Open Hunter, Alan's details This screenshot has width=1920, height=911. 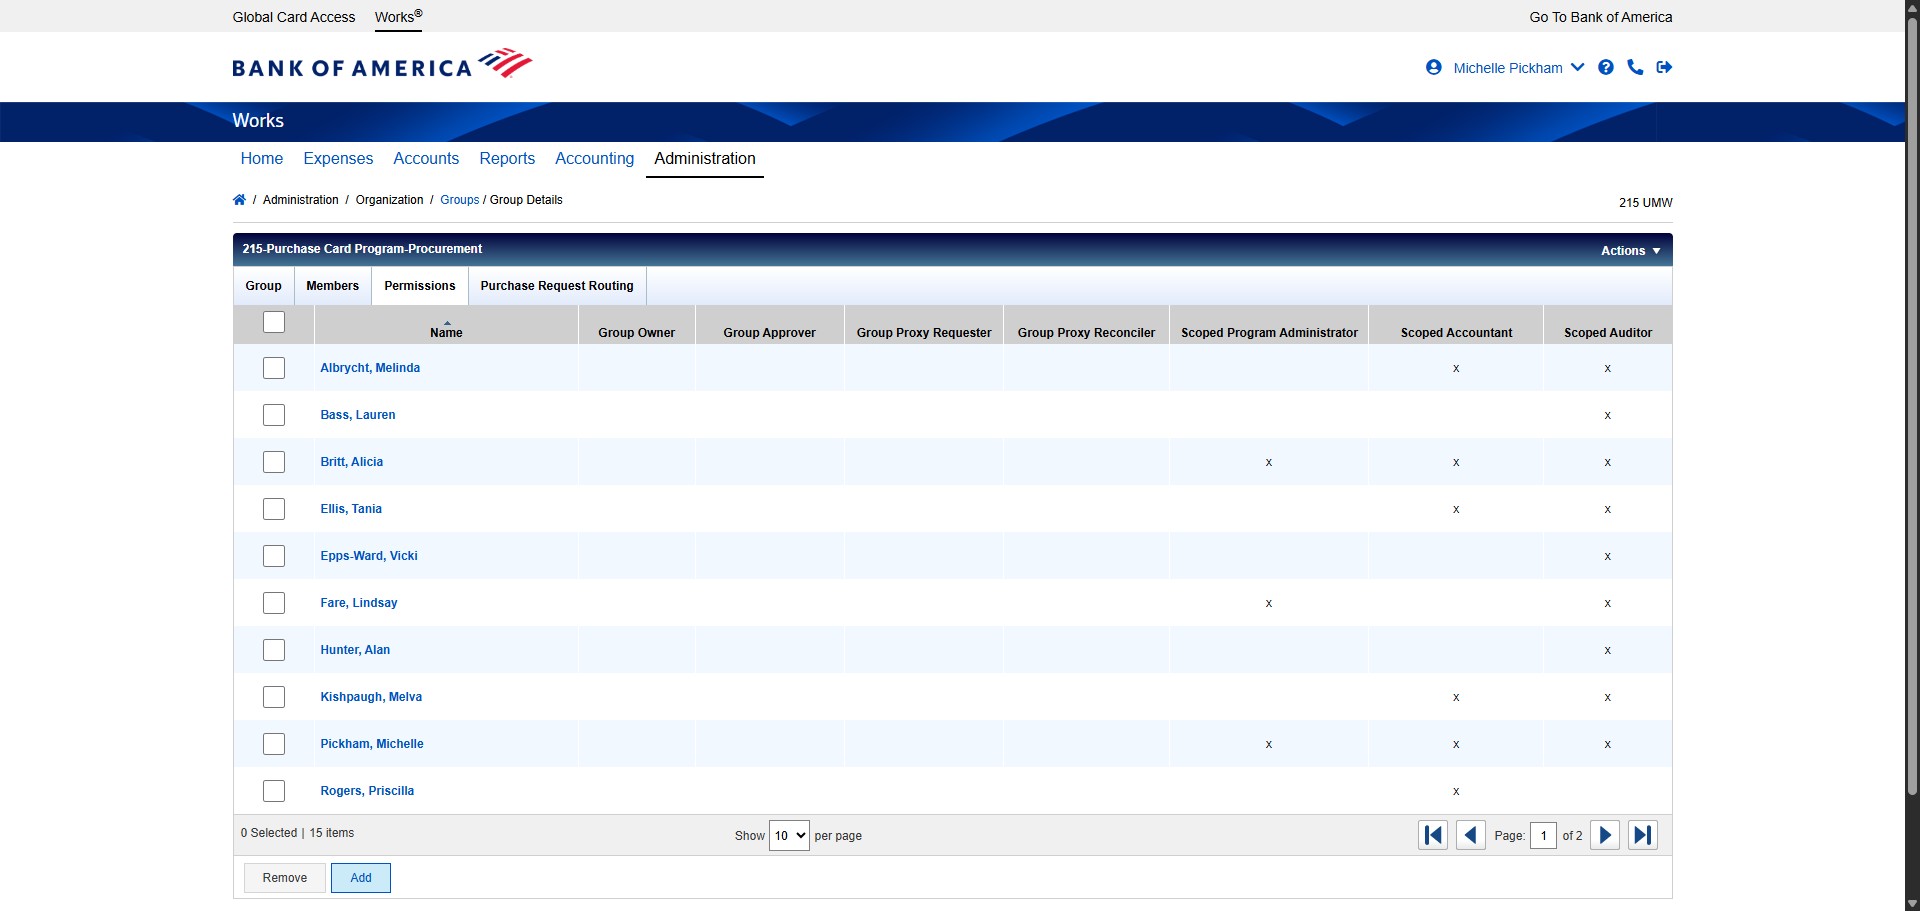click(x=355, y=650)
